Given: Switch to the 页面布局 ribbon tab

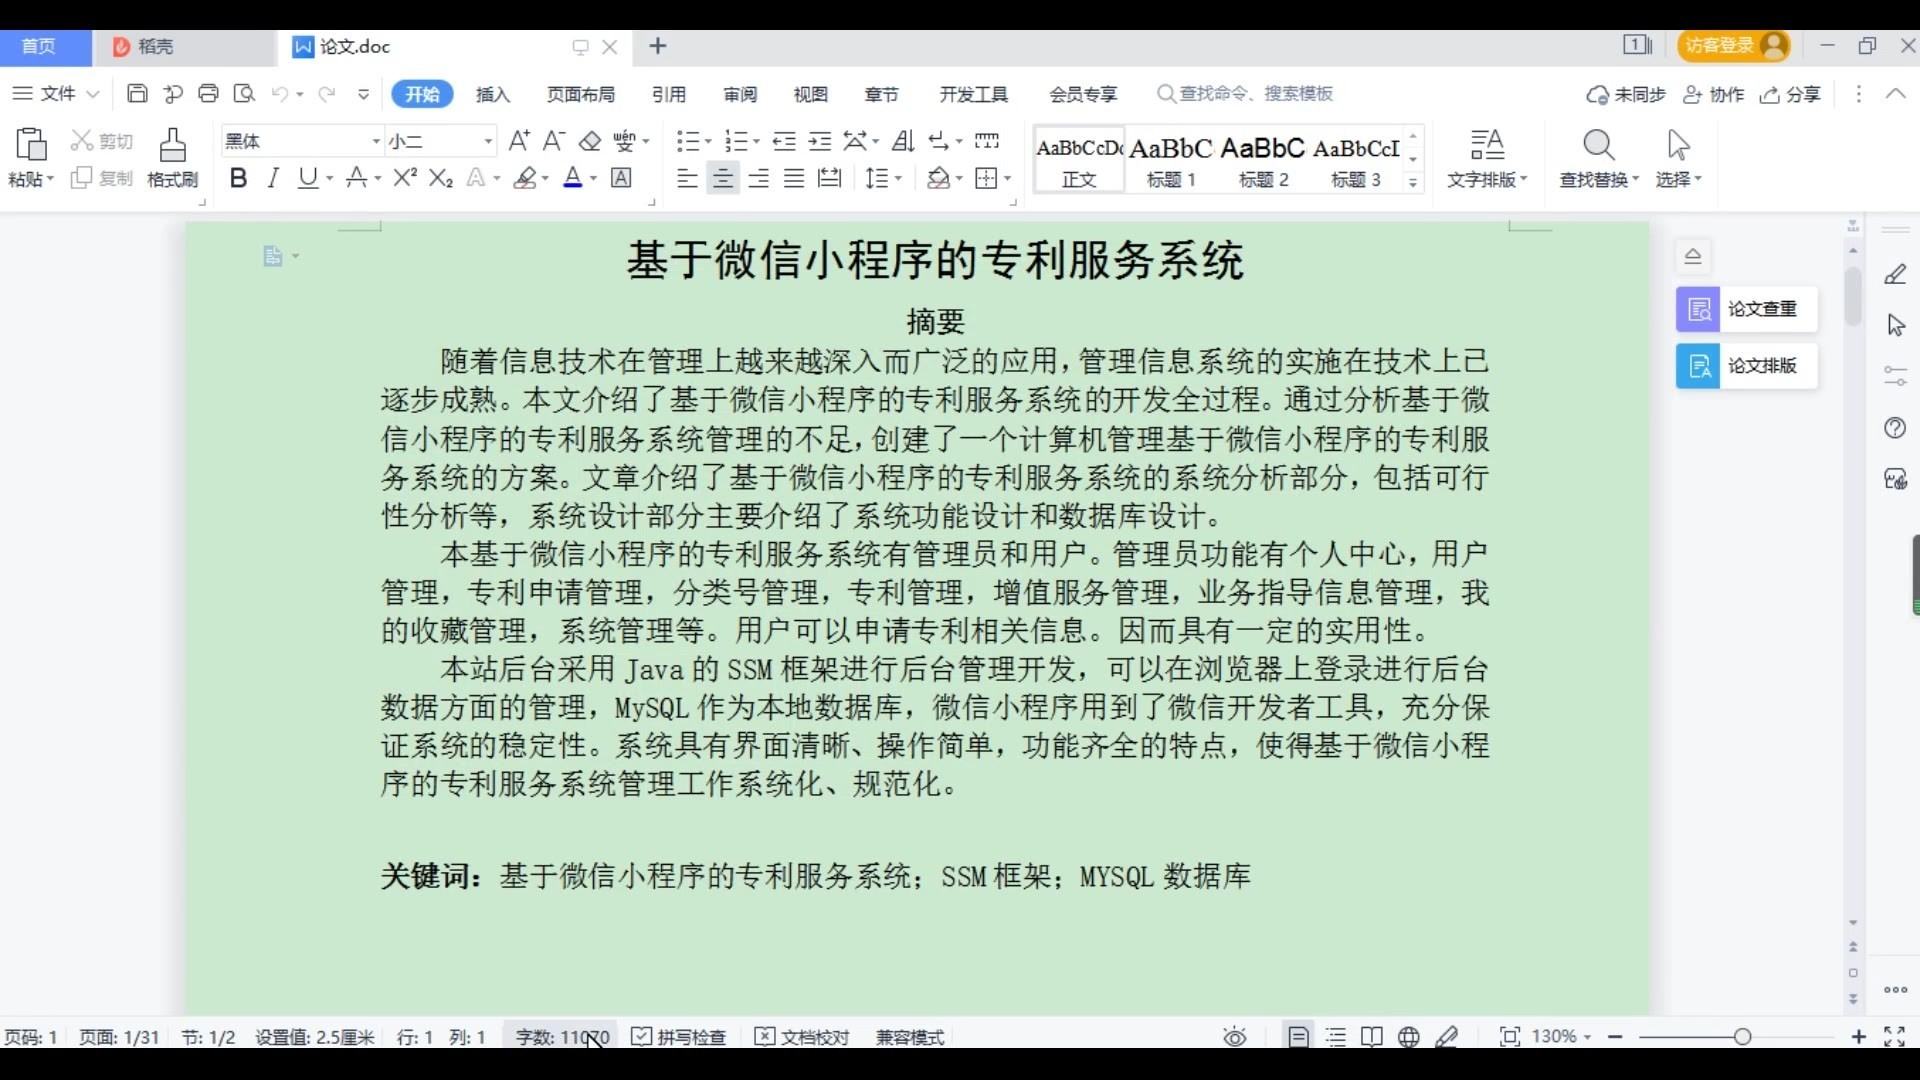Looking at the screenshot, I should 581,94.
